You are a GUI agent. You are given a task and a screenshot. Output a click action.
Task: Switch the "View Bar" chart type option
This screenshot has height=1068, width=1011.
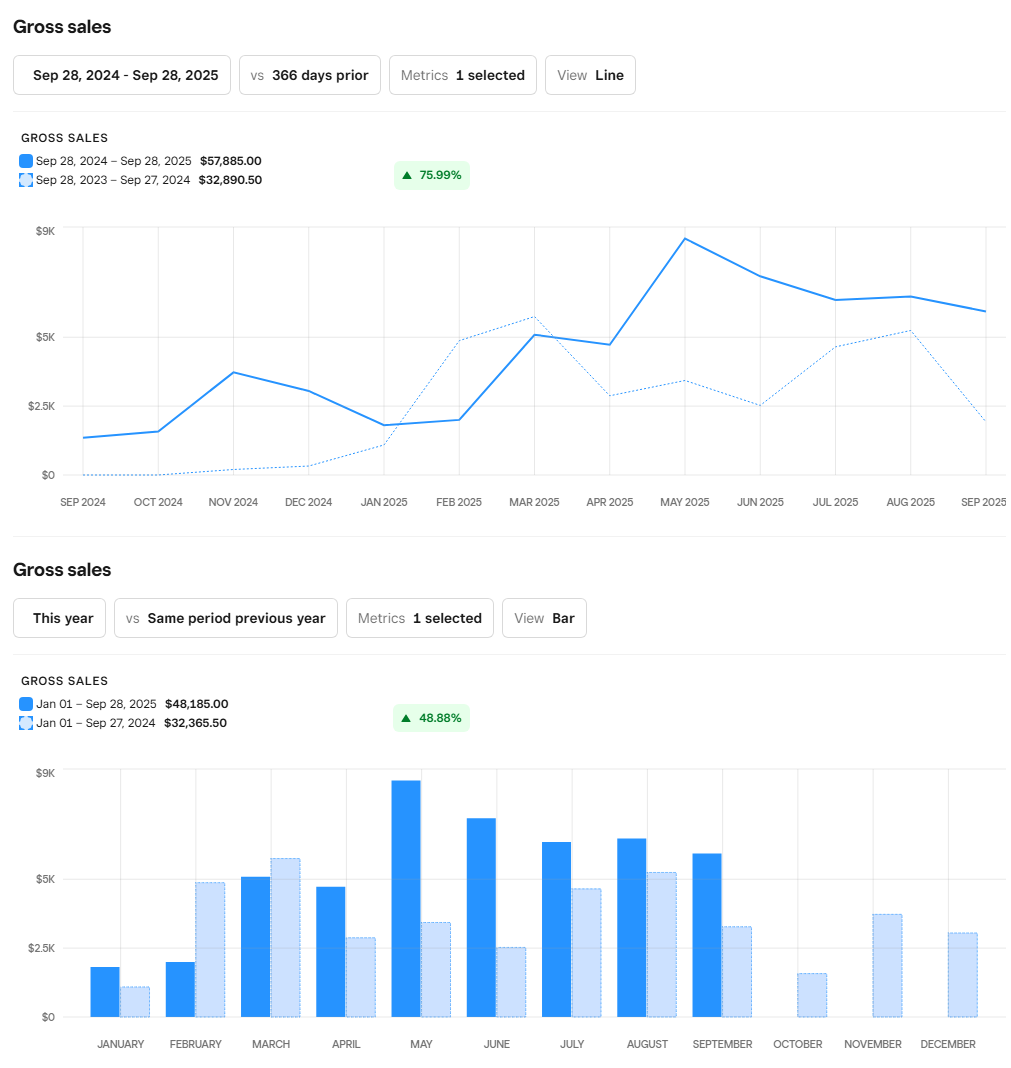tap(544, 618)
